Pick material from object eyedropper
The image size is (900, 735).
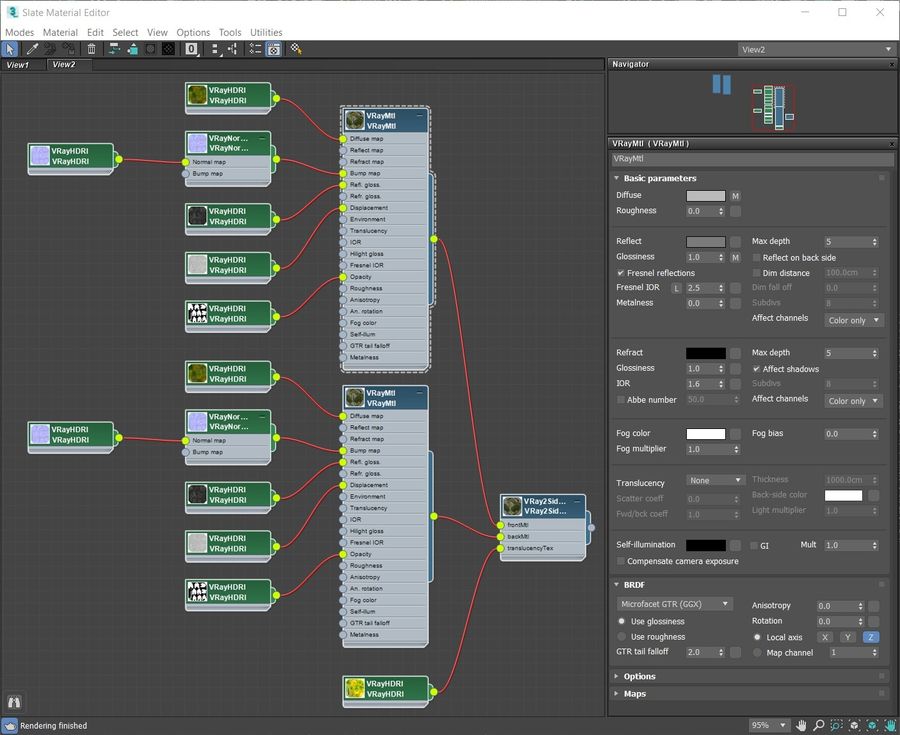[x=32, y=49]
